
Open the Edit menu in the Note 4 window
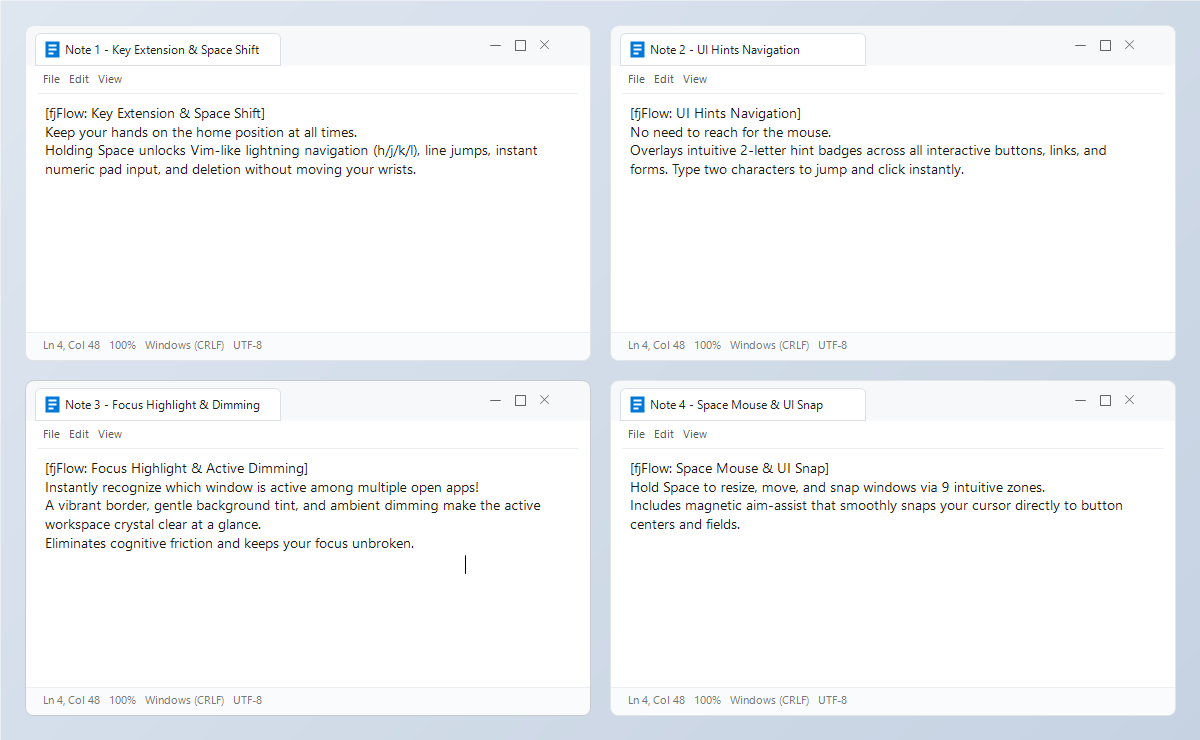(x=664, y=434)
